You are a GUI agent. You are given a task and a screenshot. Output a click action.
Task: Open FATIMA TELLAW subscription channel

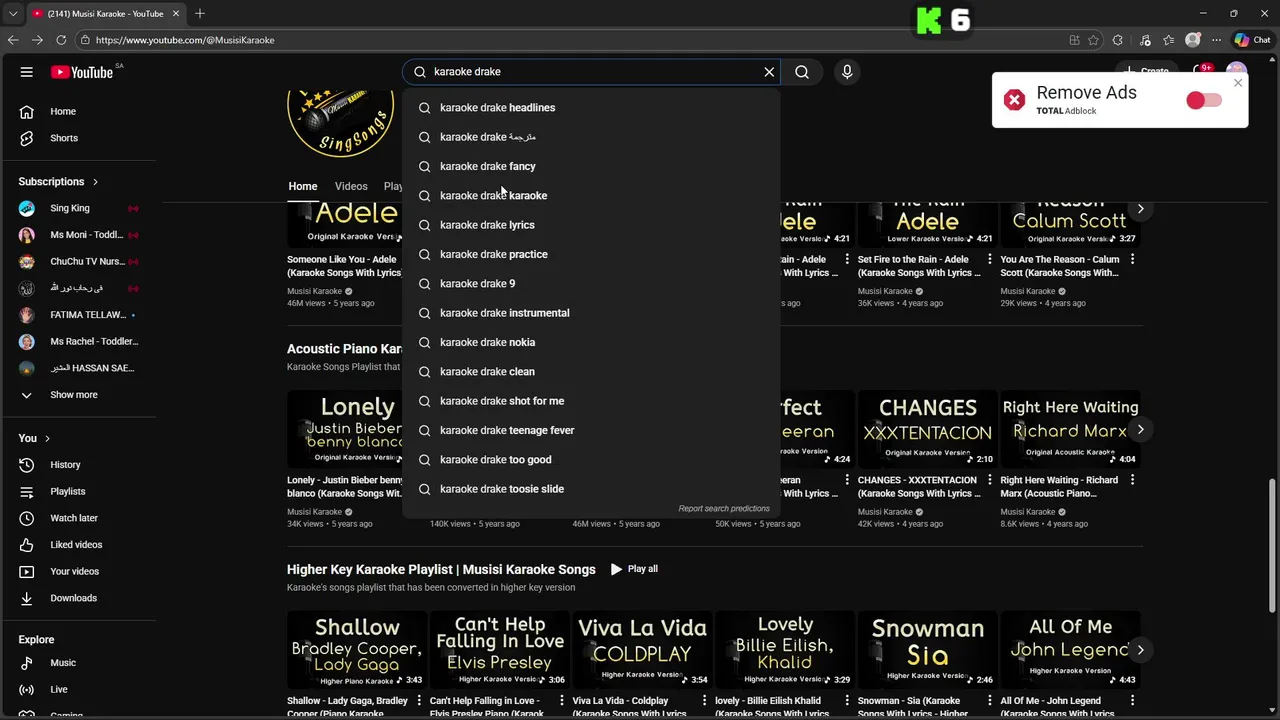click(78, 315)
